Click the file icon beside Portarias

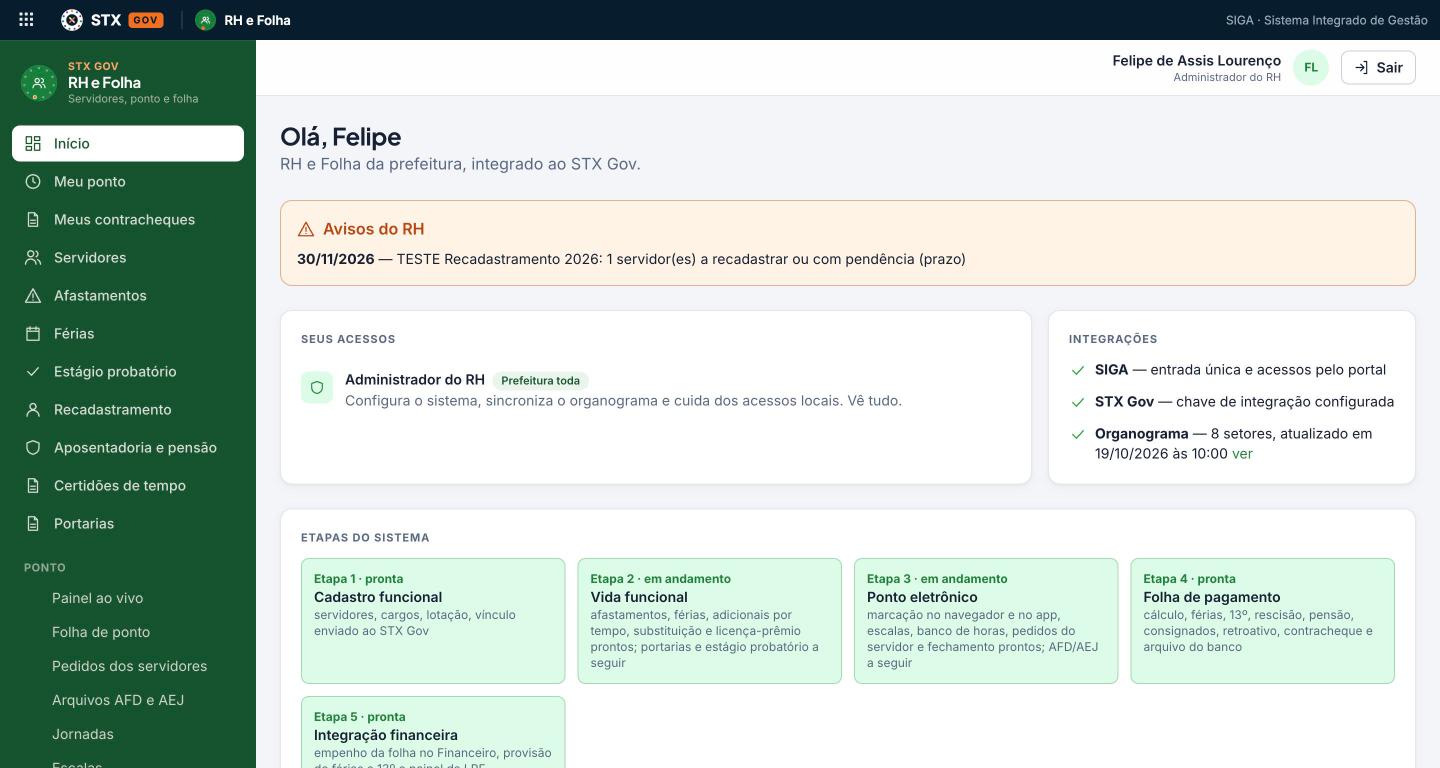(x=33, y=524)
